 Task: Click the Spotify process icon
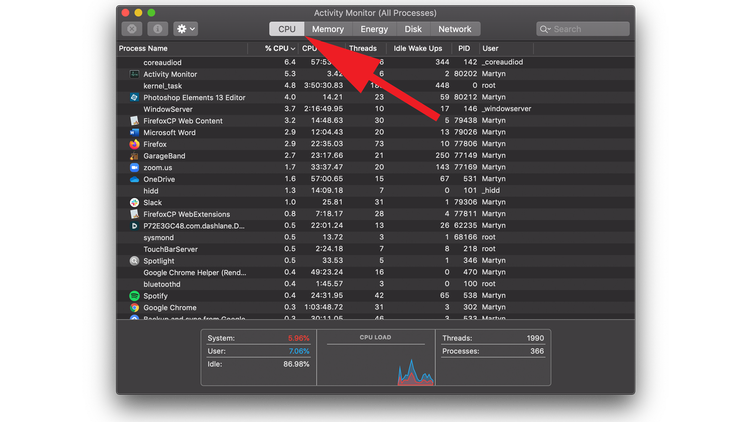click(134, 296)
